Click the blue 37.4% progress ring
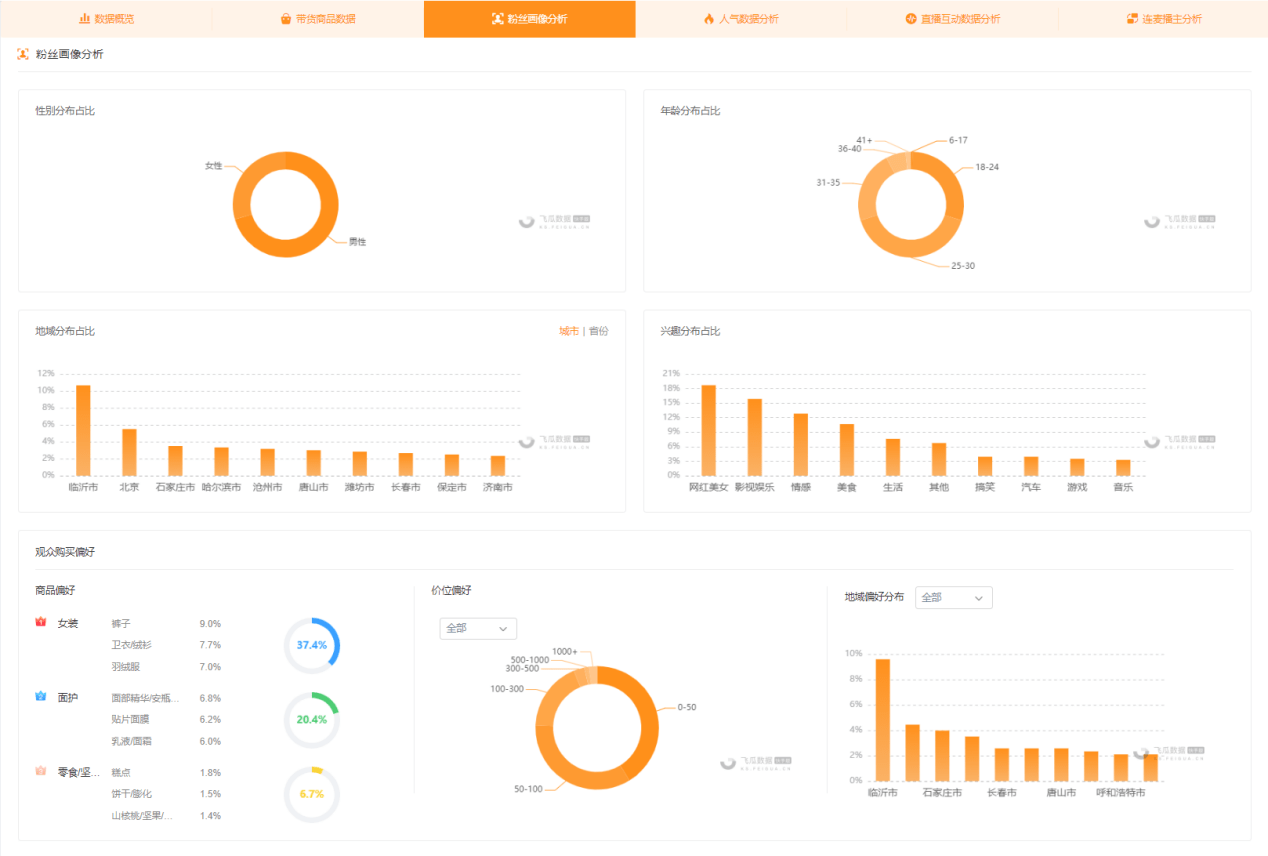Screen dimensions: 1268x856 tap(312, 645)
